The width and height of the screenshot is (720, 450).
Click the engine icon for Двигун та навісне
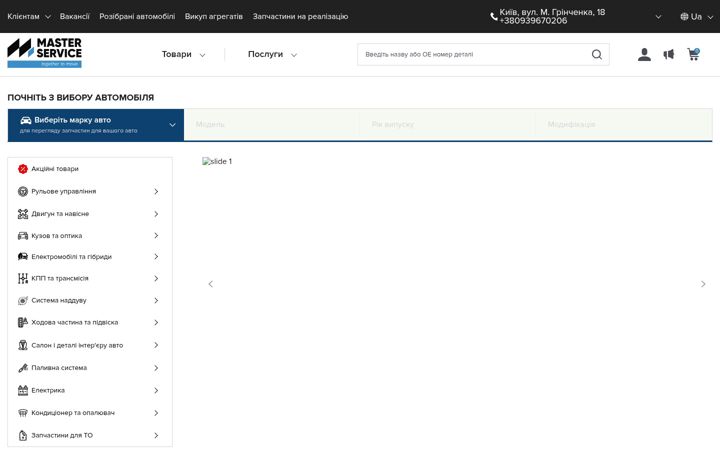coord(22,214)
